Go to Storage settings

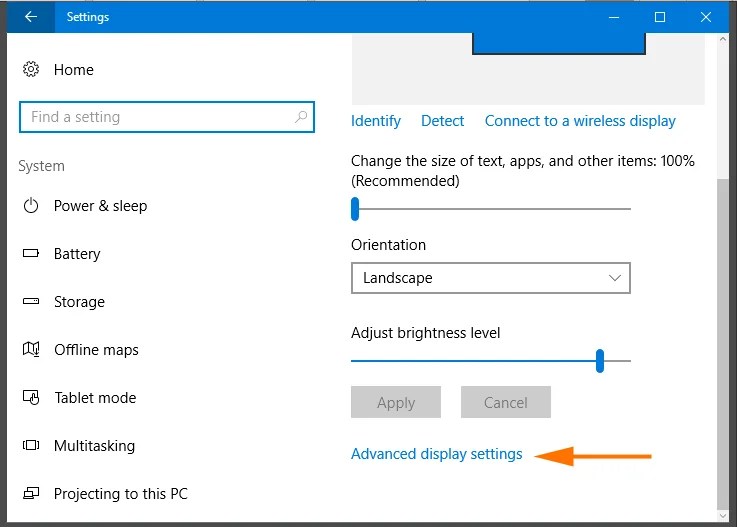point(79,302)
